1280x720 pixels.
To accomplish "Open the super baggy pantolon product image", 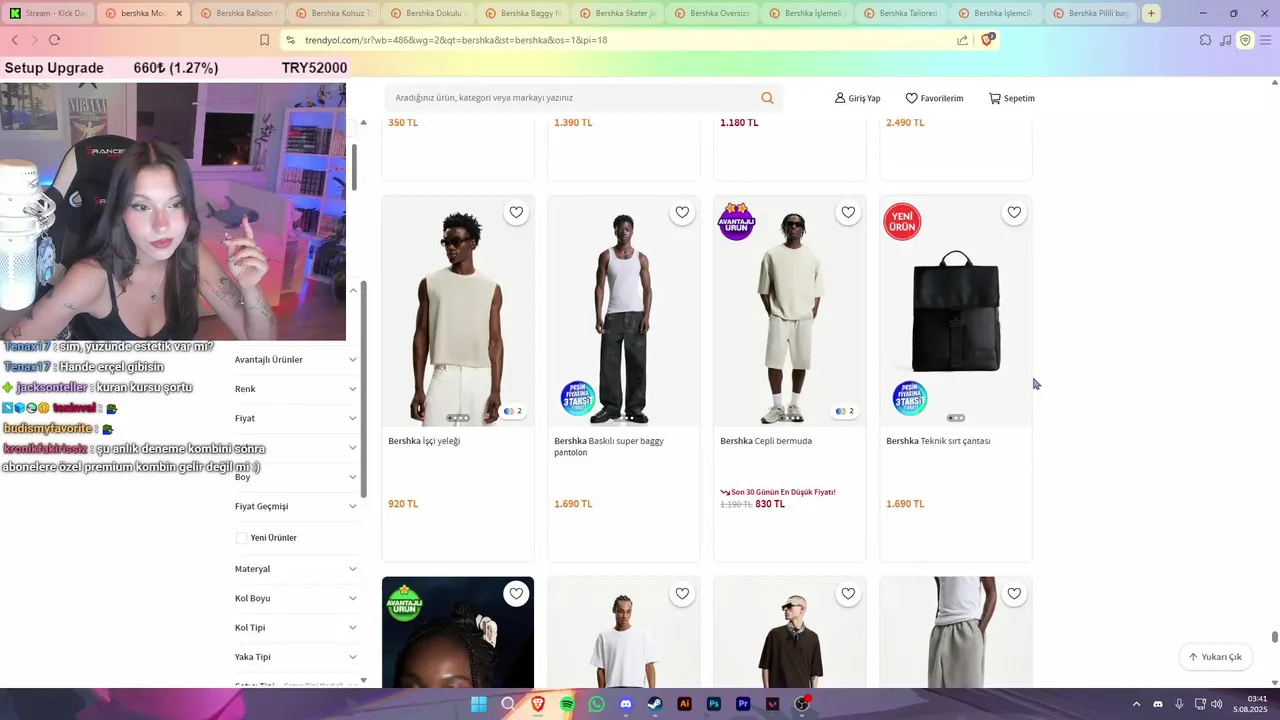I will point(624,311).
